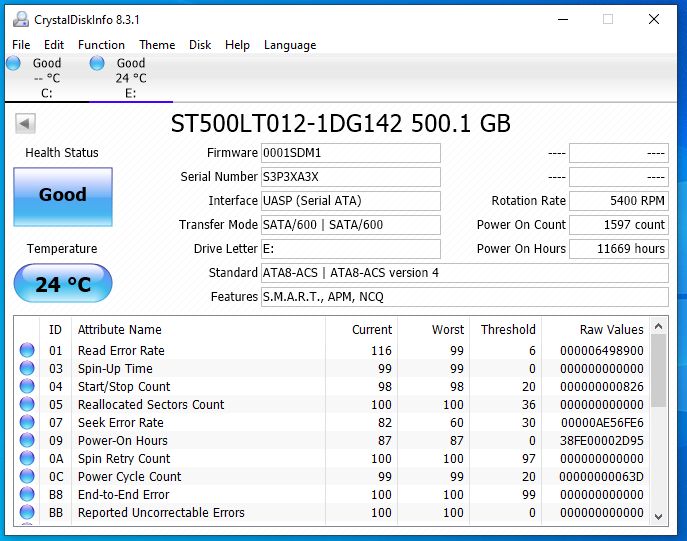The height and width of the screenshot is (541, 687).
Task: Click the Serial Number field
Action: click(350, 177)
